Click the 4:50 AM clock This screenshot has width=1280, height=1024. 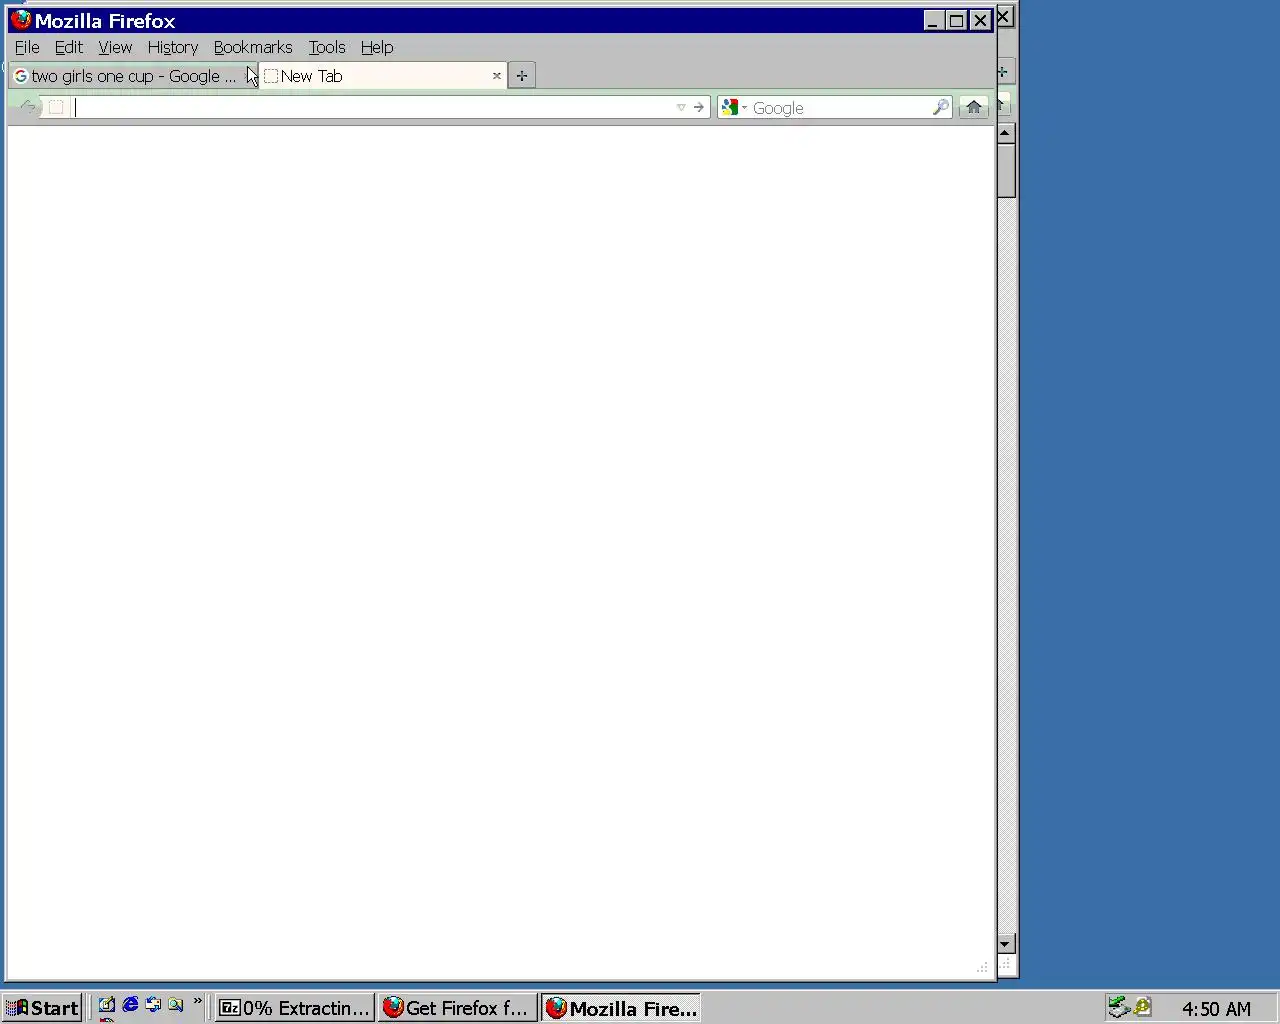[1216, 1008]
